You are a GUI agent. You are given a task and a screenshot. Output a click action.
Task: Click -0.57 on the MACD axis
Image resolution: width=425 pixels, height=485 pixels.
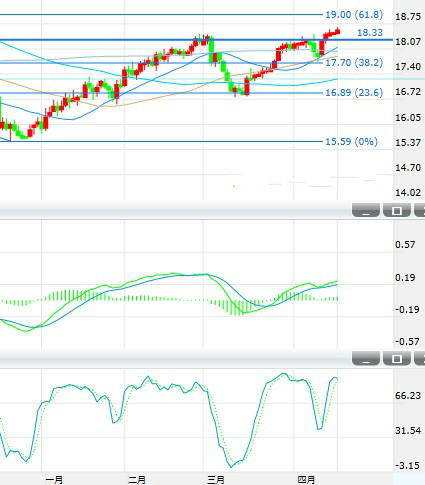407,341
